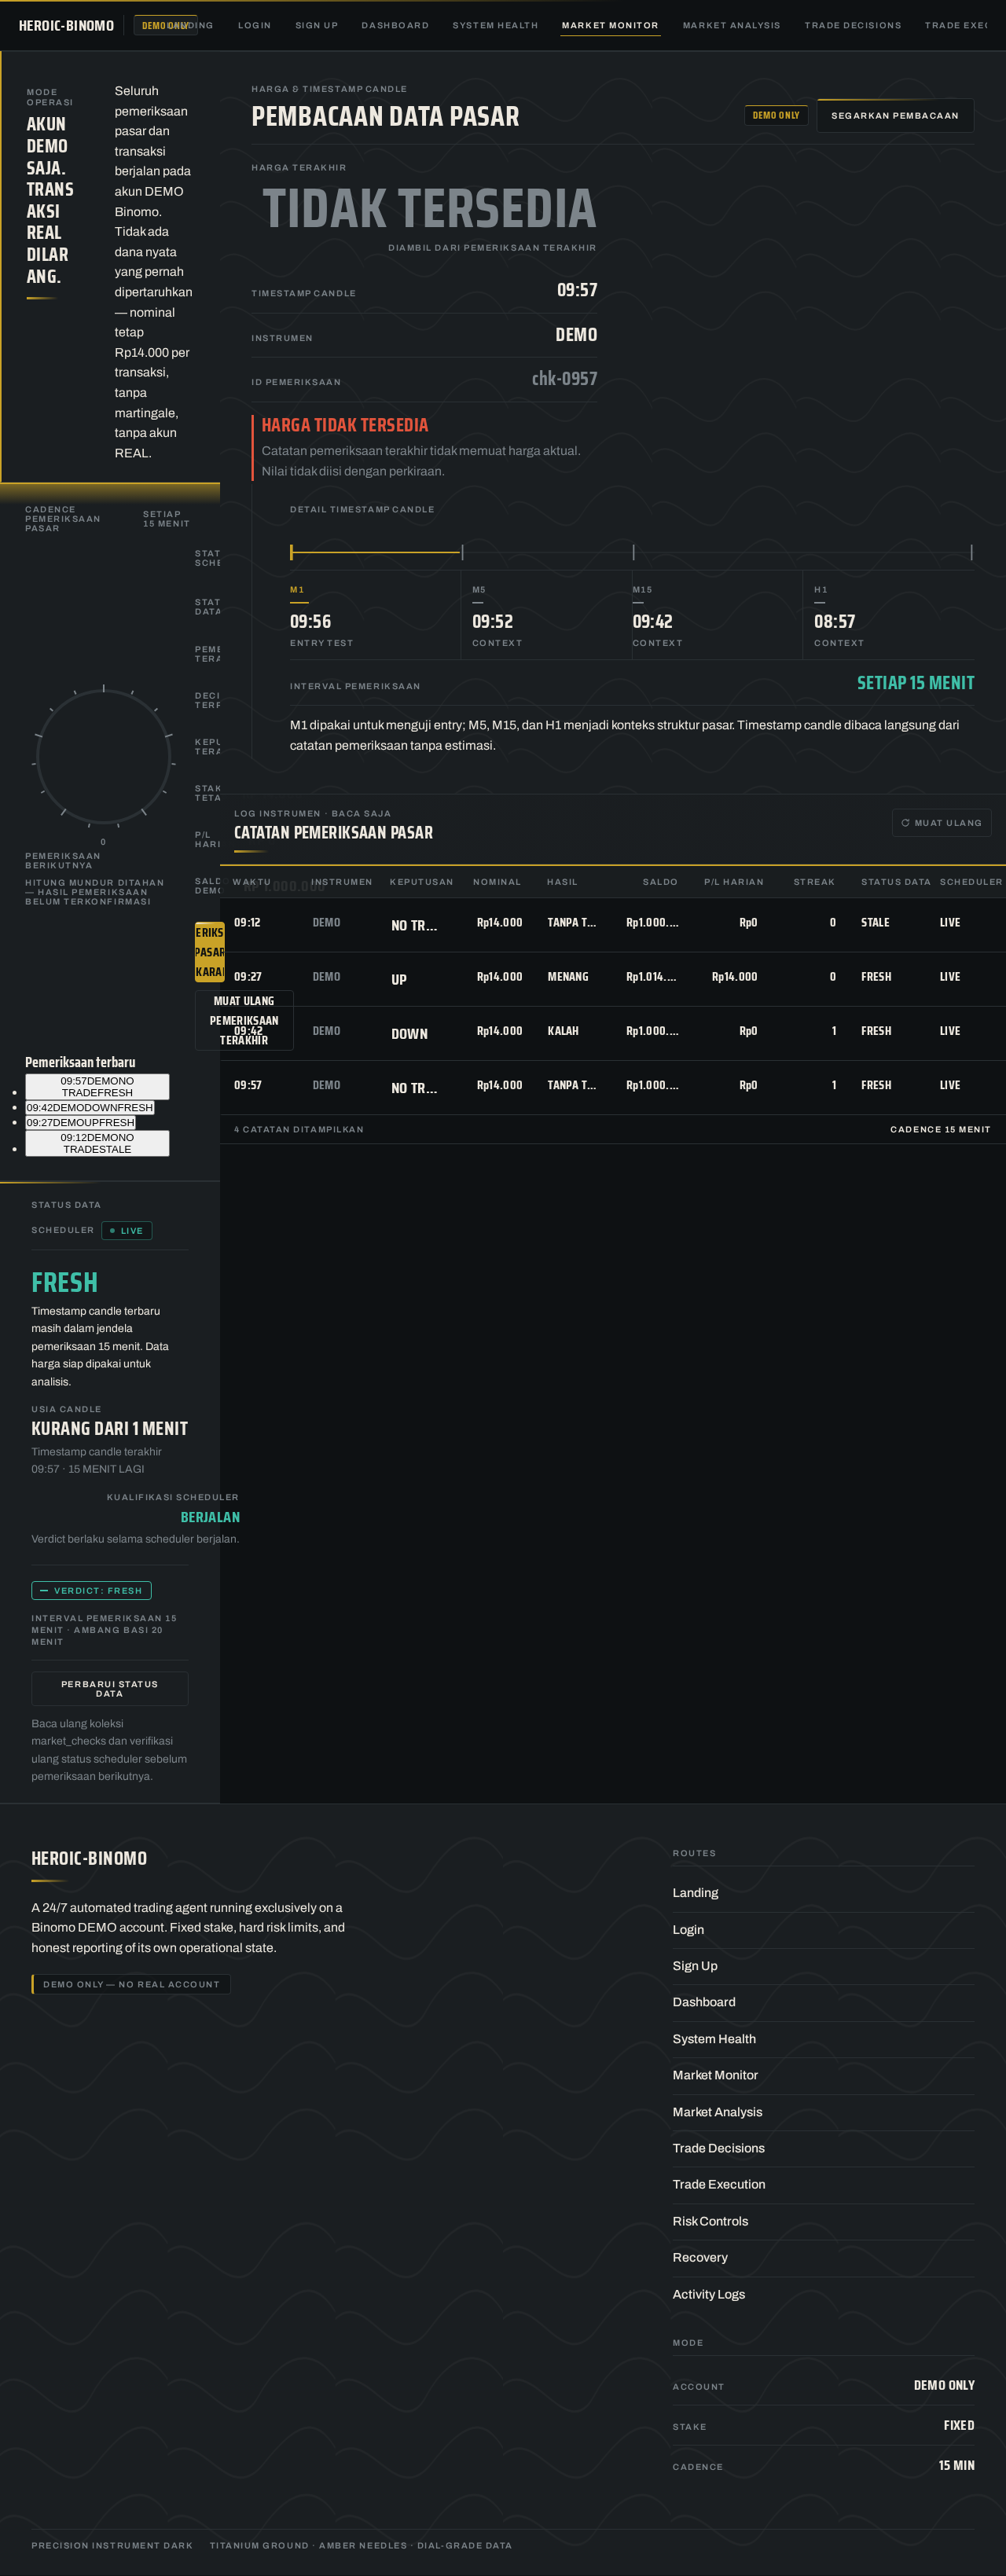Viewport: 1006px width, 2576px height.
Task: Click the 09:12 row time in log table
Action: 247,923
